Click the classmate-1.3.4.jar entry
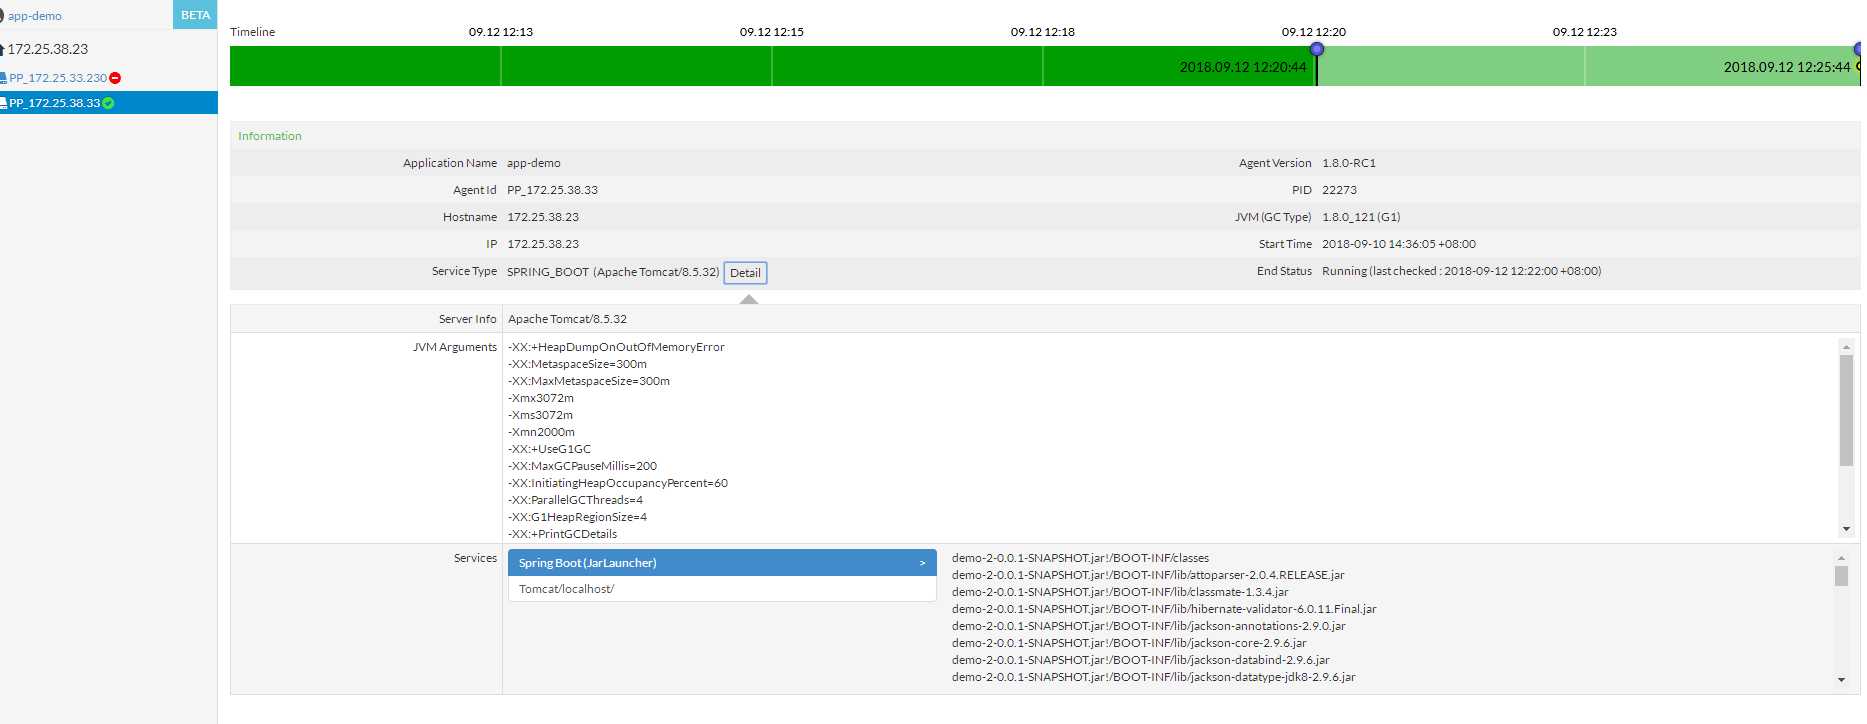The height and width of the screenshot is (724, 1867). 1120,592
